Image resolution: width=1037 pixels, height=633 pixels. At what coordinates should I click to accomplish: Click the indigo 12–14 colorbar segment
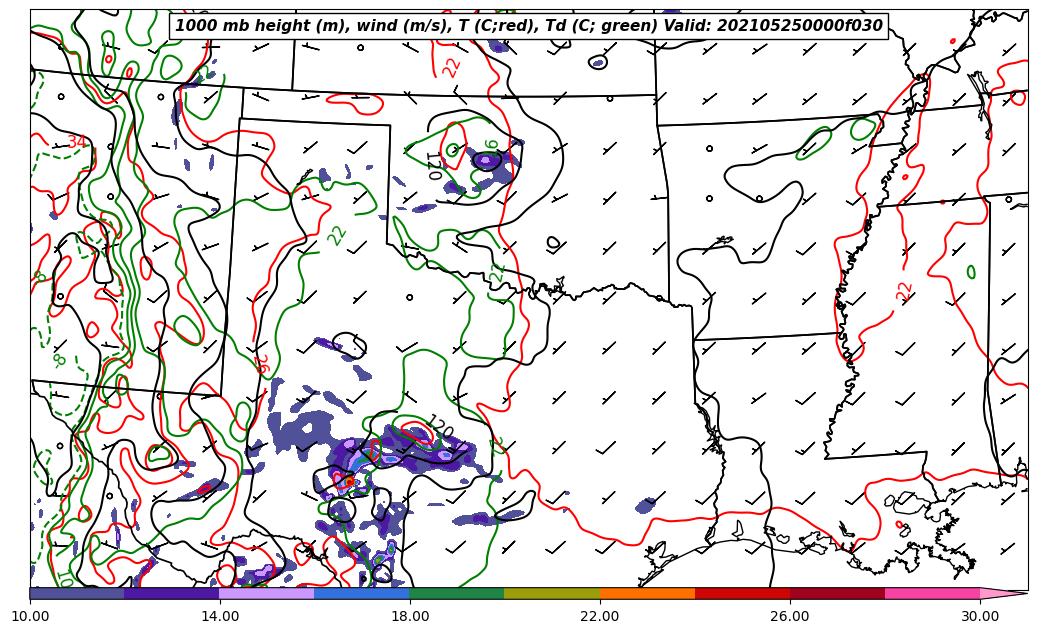(x=172, y=593)
